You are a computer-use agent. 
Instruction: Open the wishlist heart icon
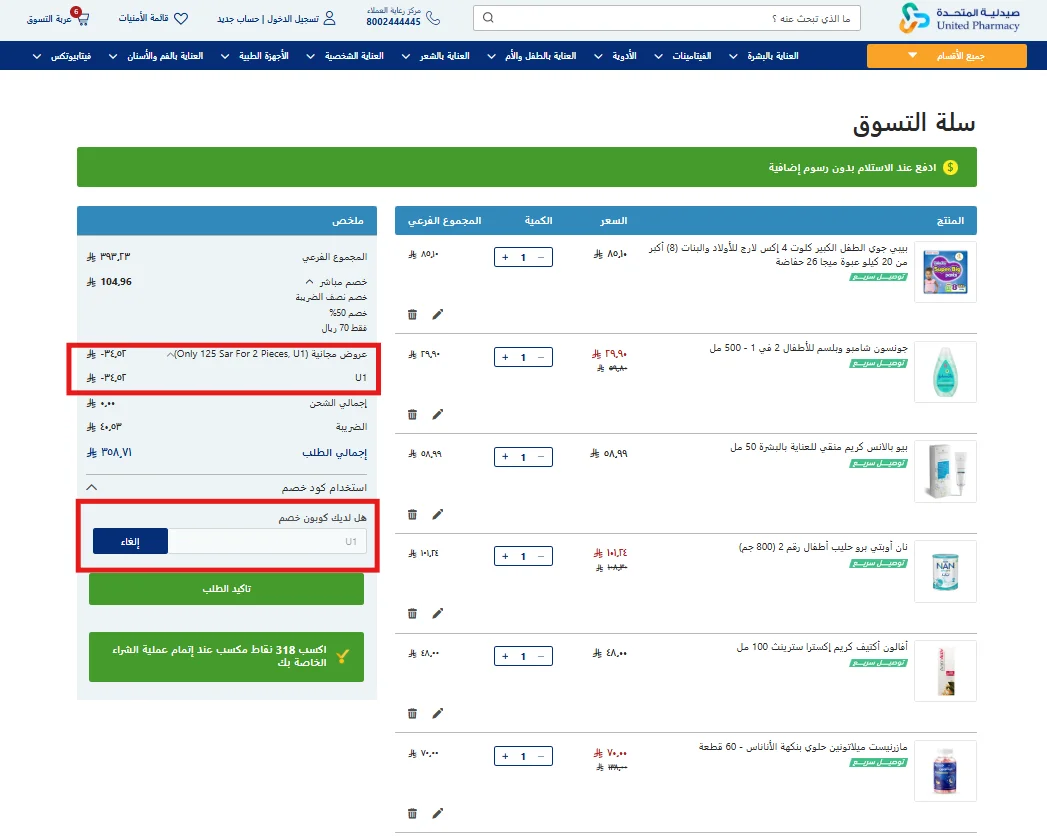(180, 19)
